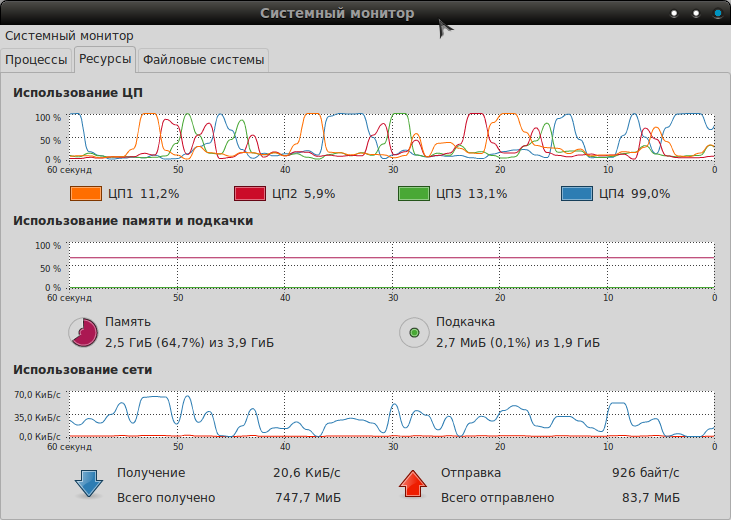
Task: Click the orange ЦП1 color swatch
Action: tap(86, 194)
